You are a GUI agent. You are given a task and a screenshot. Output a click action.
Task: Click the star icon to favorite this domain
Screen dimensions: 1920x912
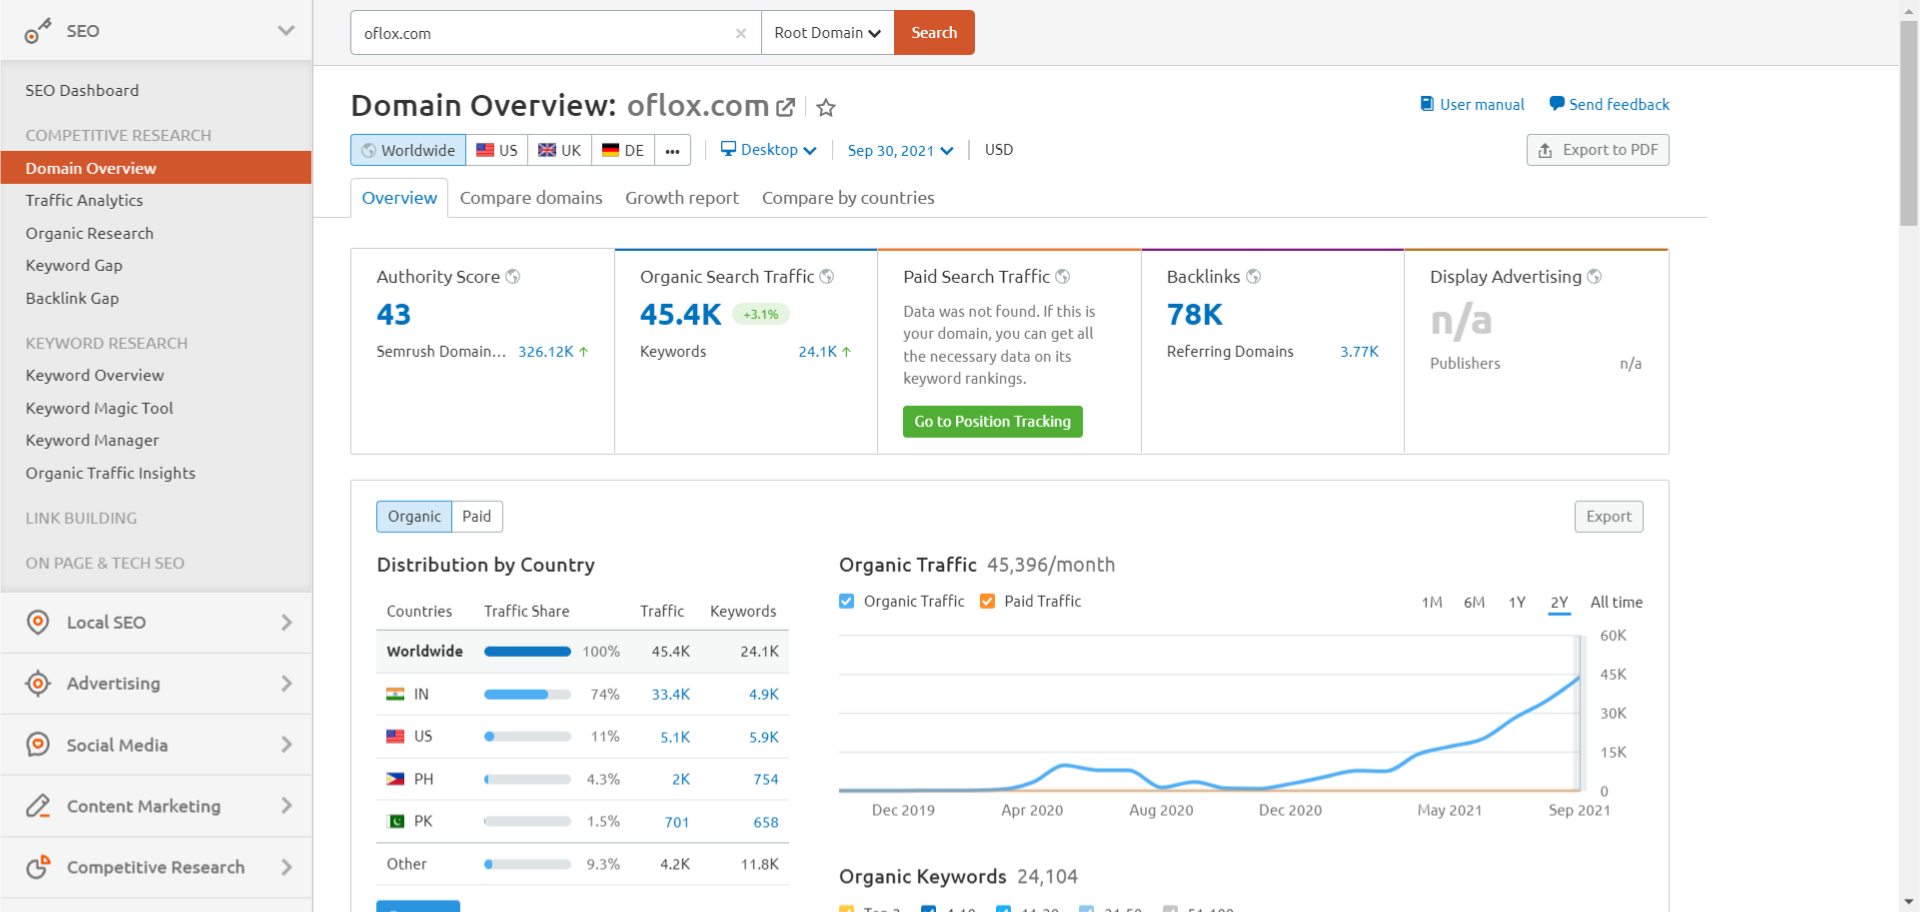tap(826, 107)
